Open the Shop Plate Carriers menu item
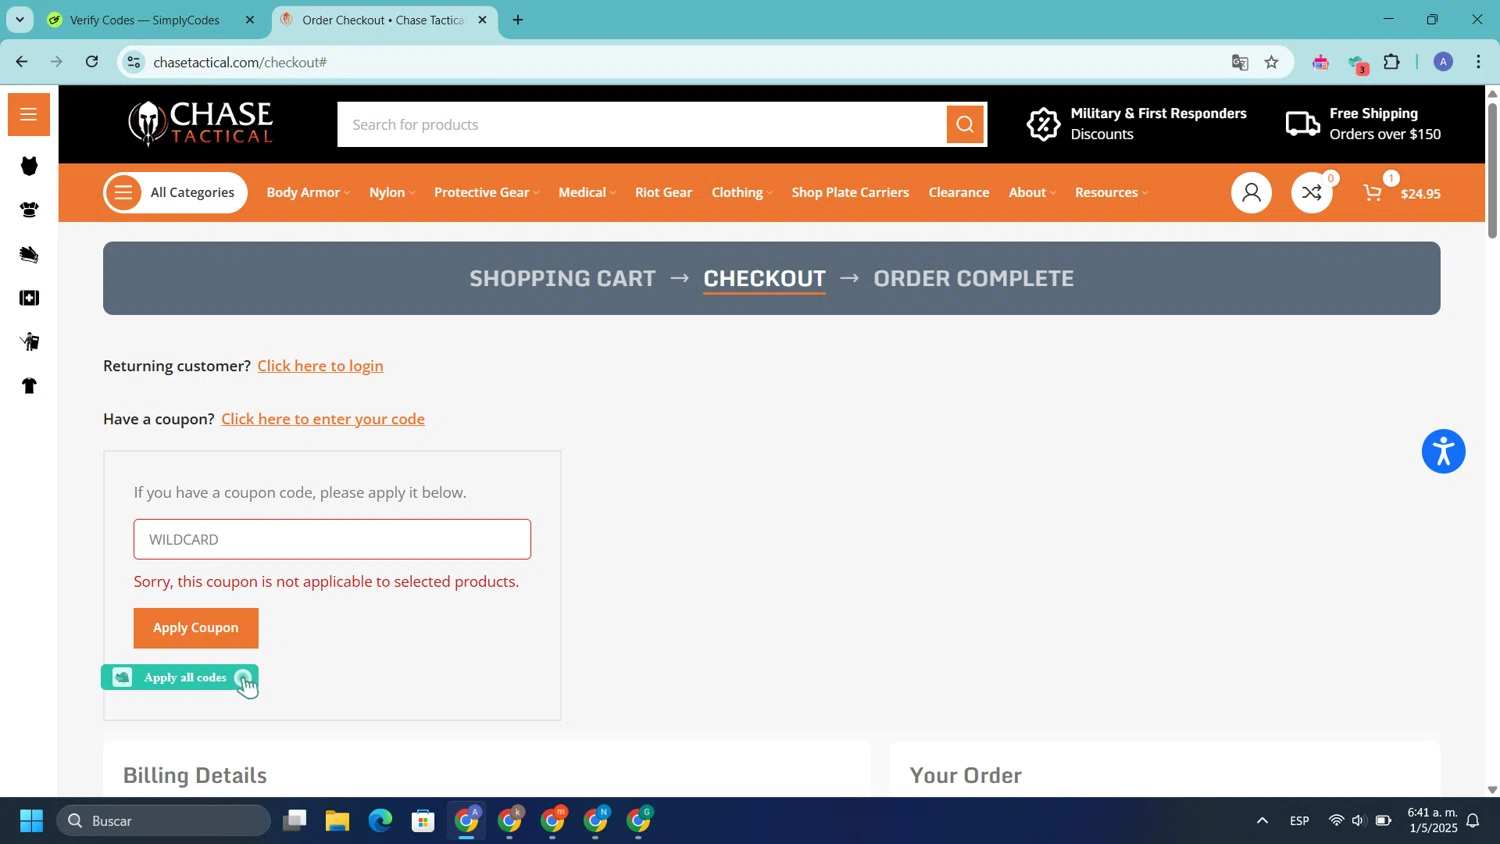The height and width of the screenshot is (844, 1500). coord(850,193)
